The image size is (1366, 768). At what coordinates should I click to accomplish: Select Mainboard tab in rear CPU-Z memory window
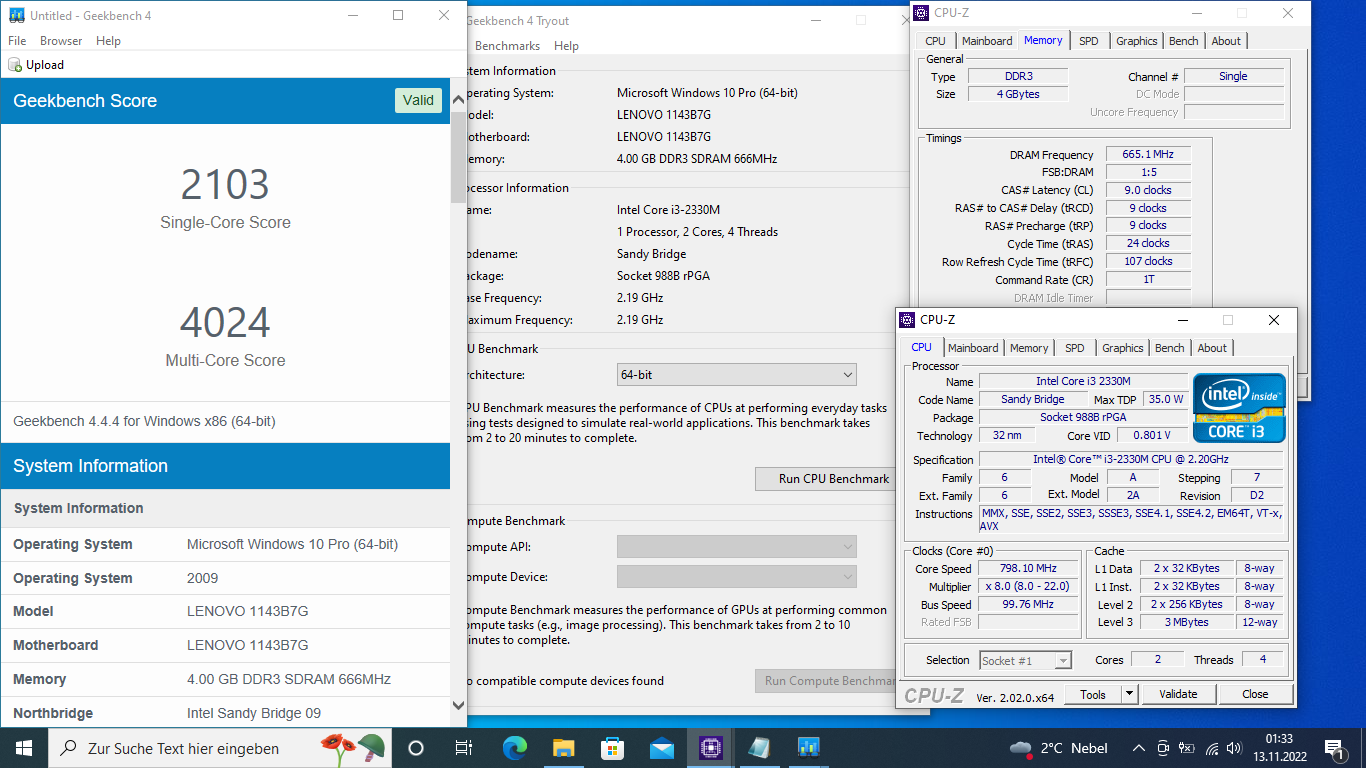[x=987, y=41]
